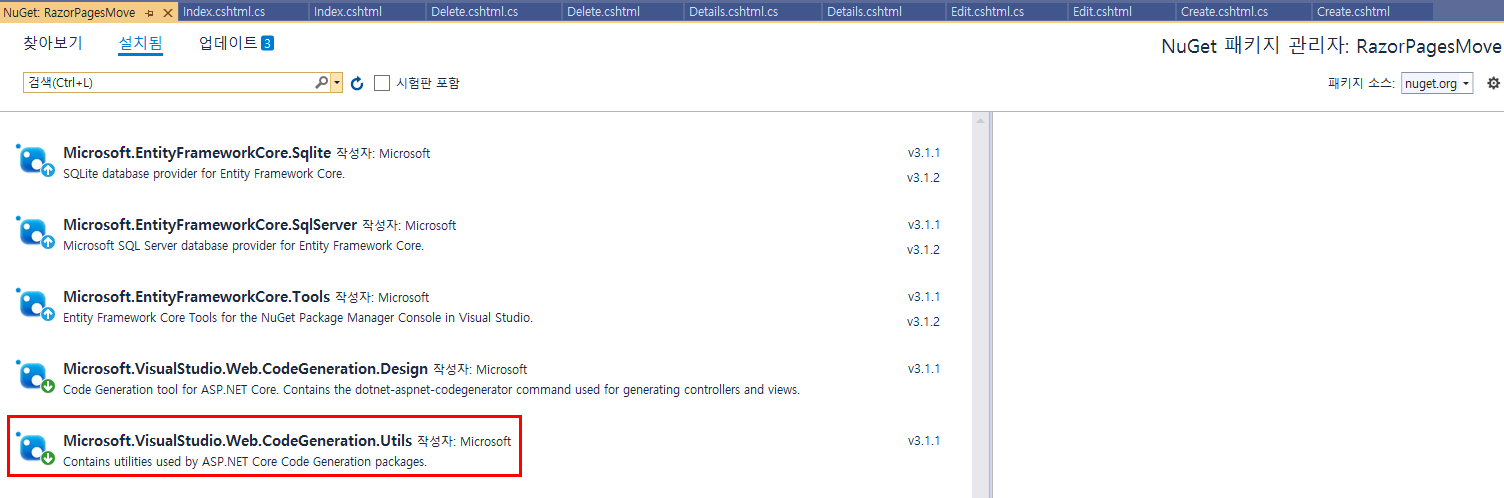Select Microsoft.VisualStudio.Web.CodeGeneration.Design package name
This screenshot has height=498, width=1504.
pyautogui.click(x=245, y=369)
